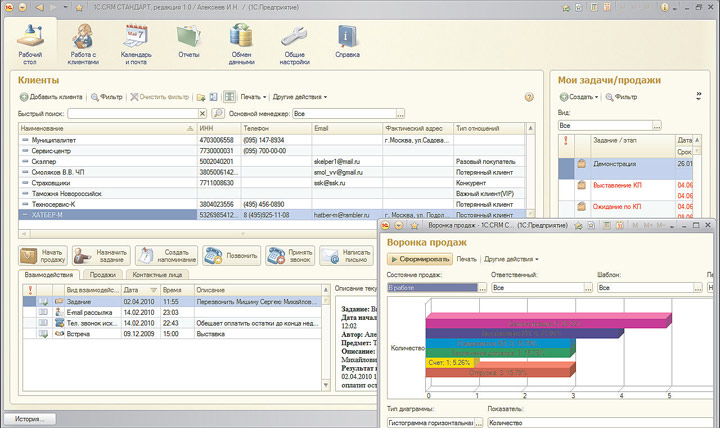Open Создать dropdown in Мои задачи

(x=579, y=97)
